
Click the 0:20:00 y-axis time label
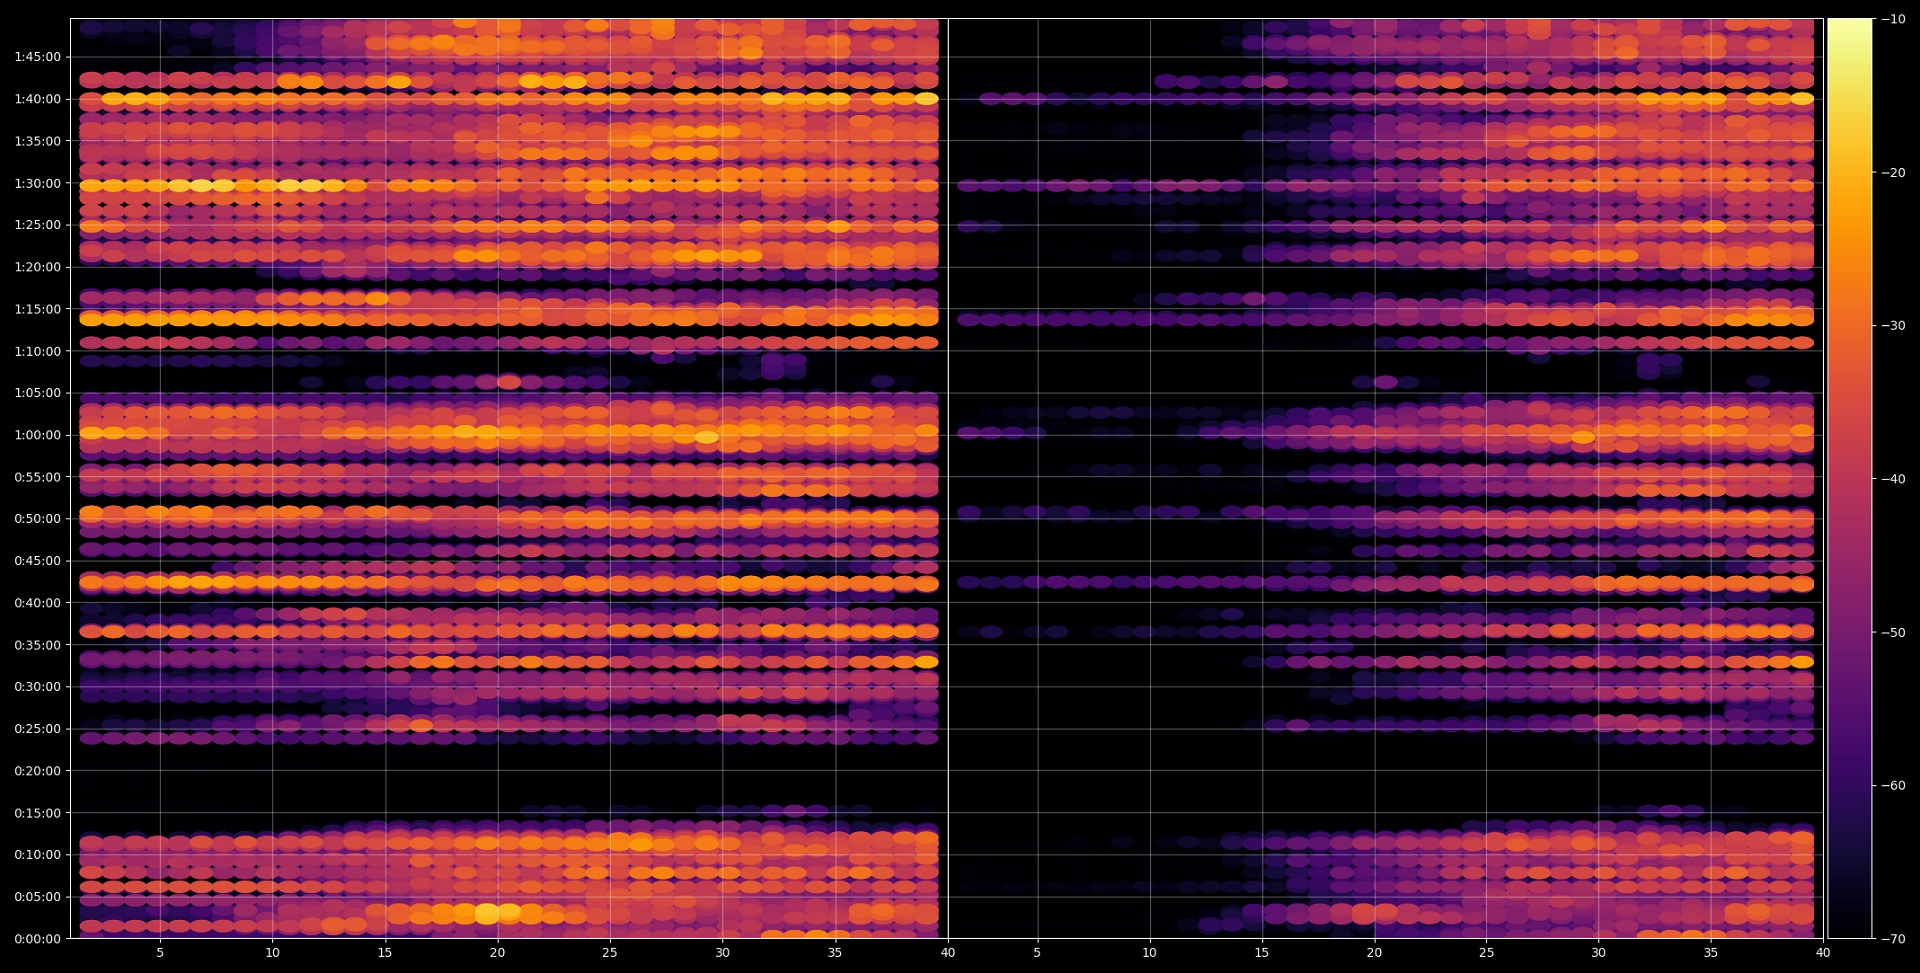point(37,771)
